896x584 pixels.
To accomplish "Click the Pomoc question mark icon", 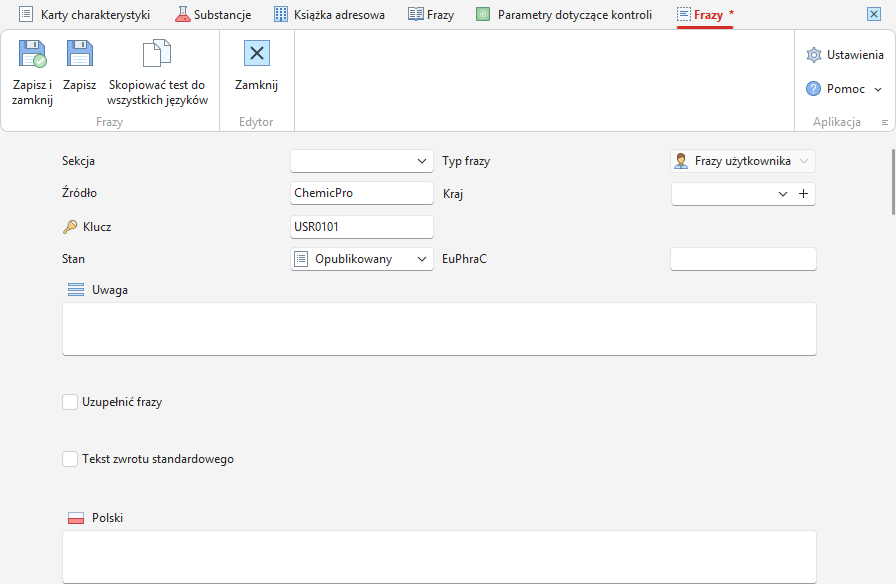I will (813, 89).
